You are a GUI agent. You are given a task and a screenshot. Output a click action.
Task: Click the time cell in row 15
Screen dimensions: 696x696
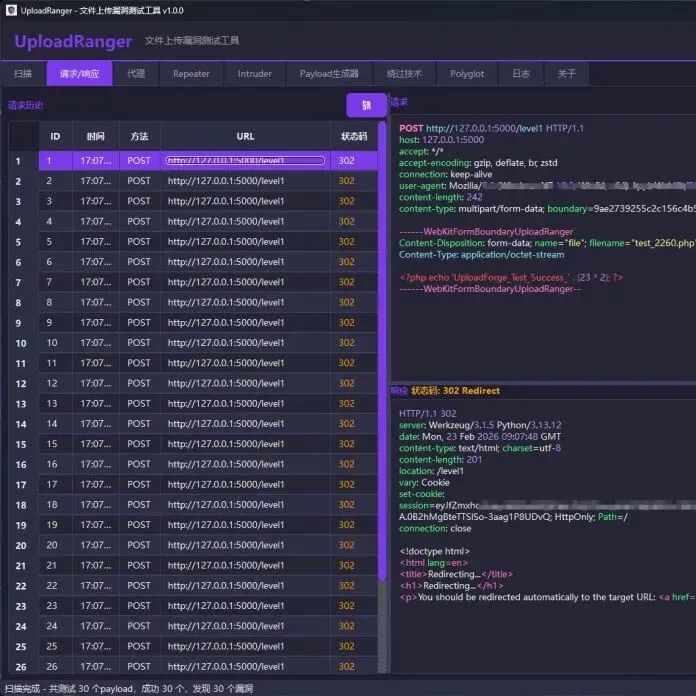tap(96, 444)
